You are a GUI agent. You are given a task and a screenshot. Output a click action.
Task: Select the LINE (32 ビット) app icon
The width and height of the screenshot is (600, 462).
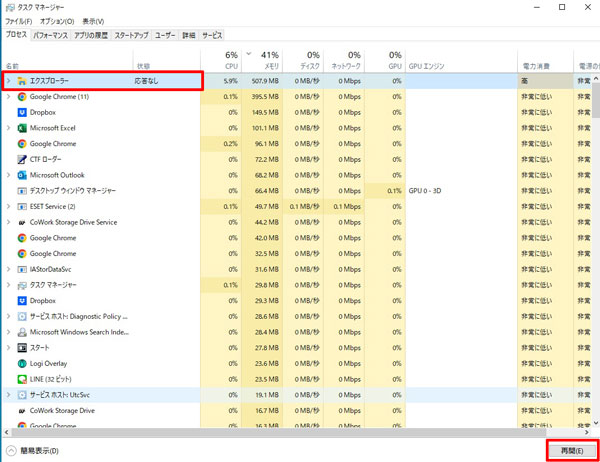click(x=21, y=379)
